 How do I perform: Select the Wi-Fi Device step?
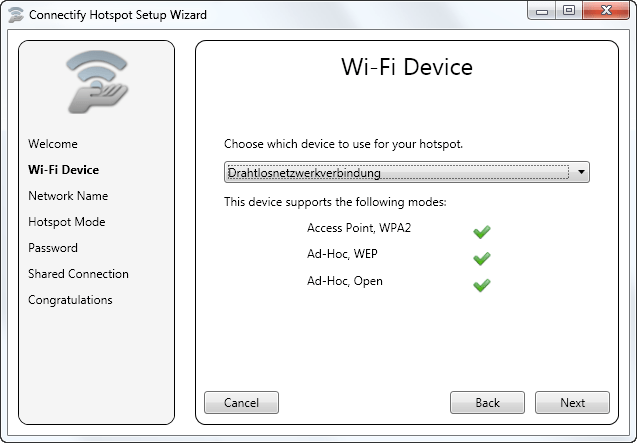tap(63, 170)
